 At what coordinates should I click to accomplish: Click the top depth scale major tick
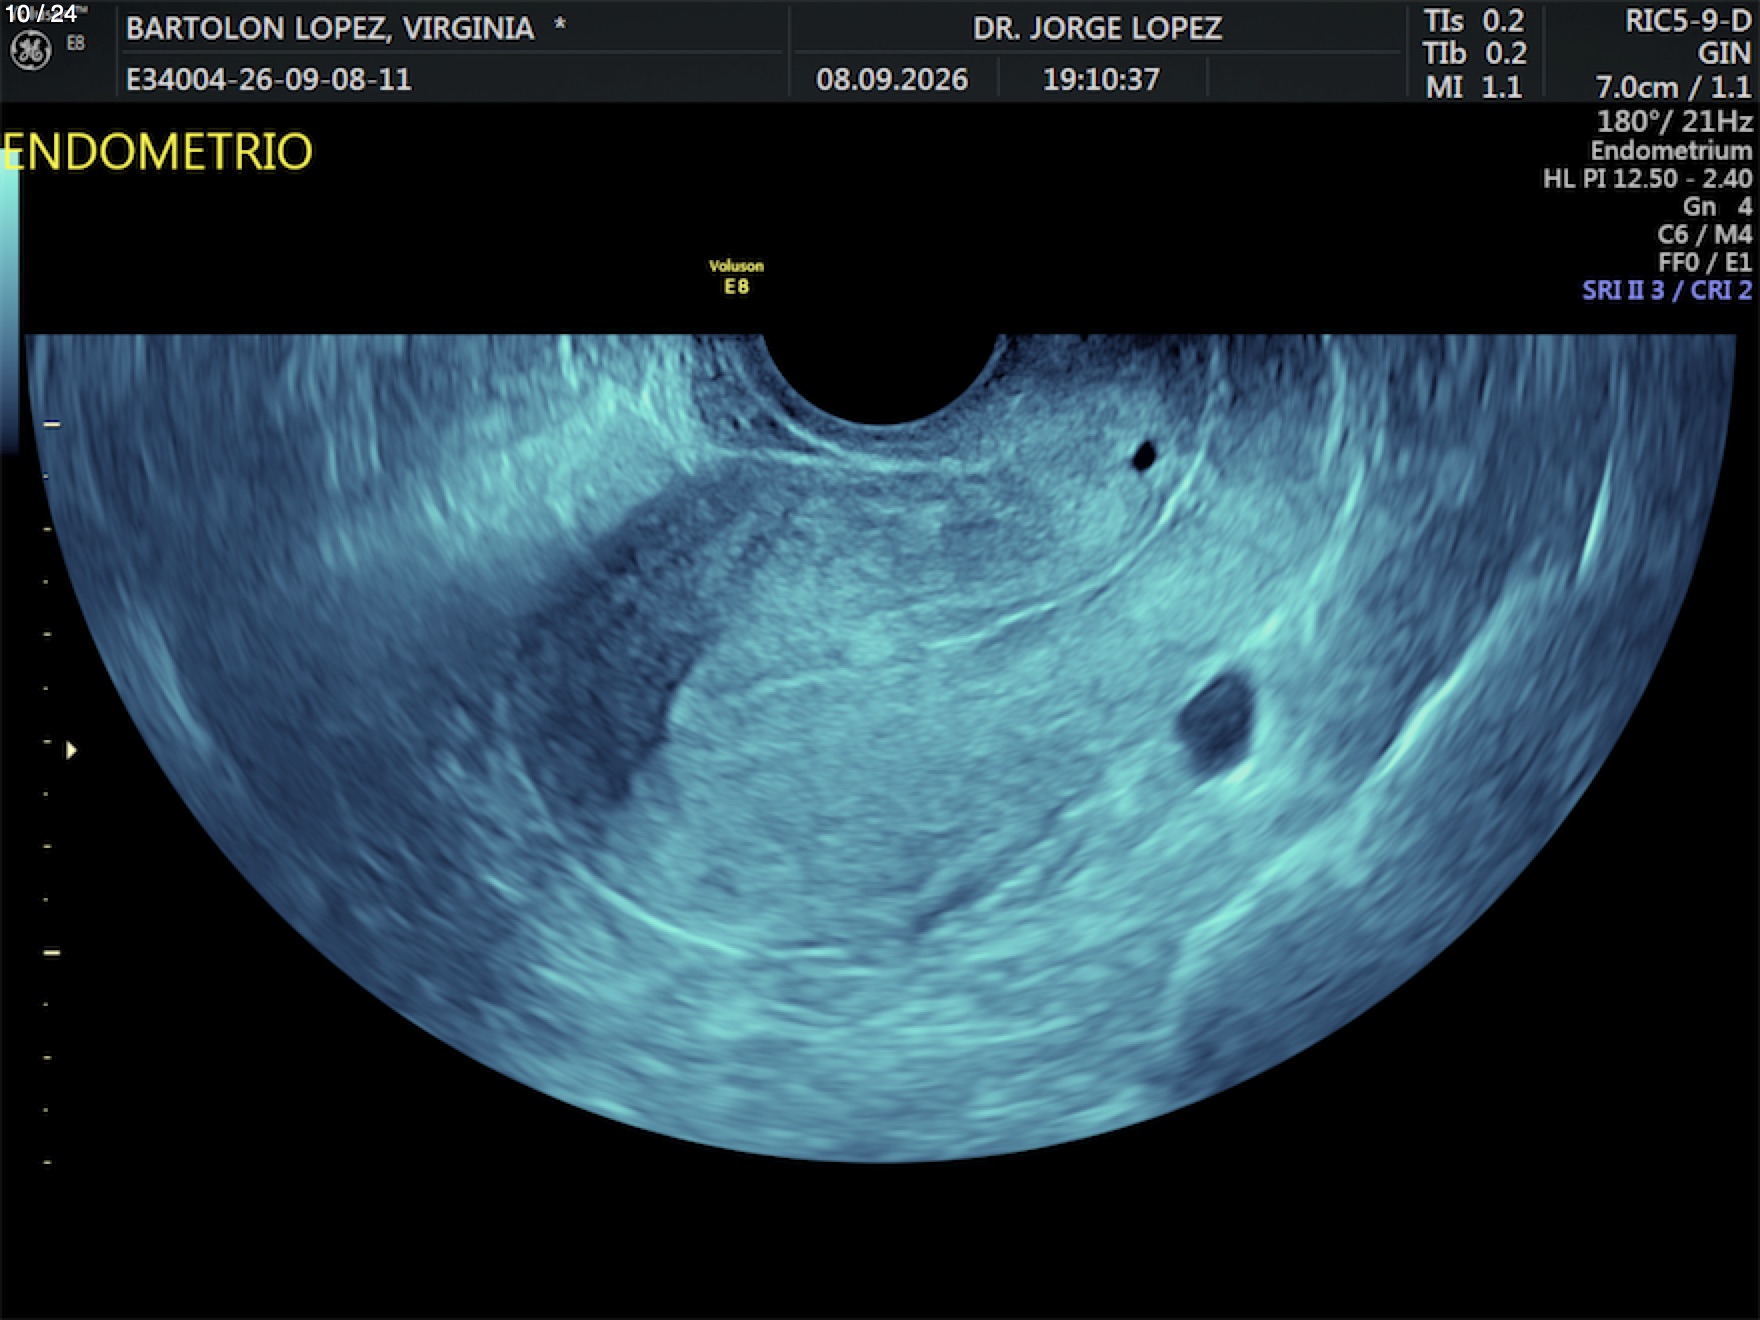point(52,424)
